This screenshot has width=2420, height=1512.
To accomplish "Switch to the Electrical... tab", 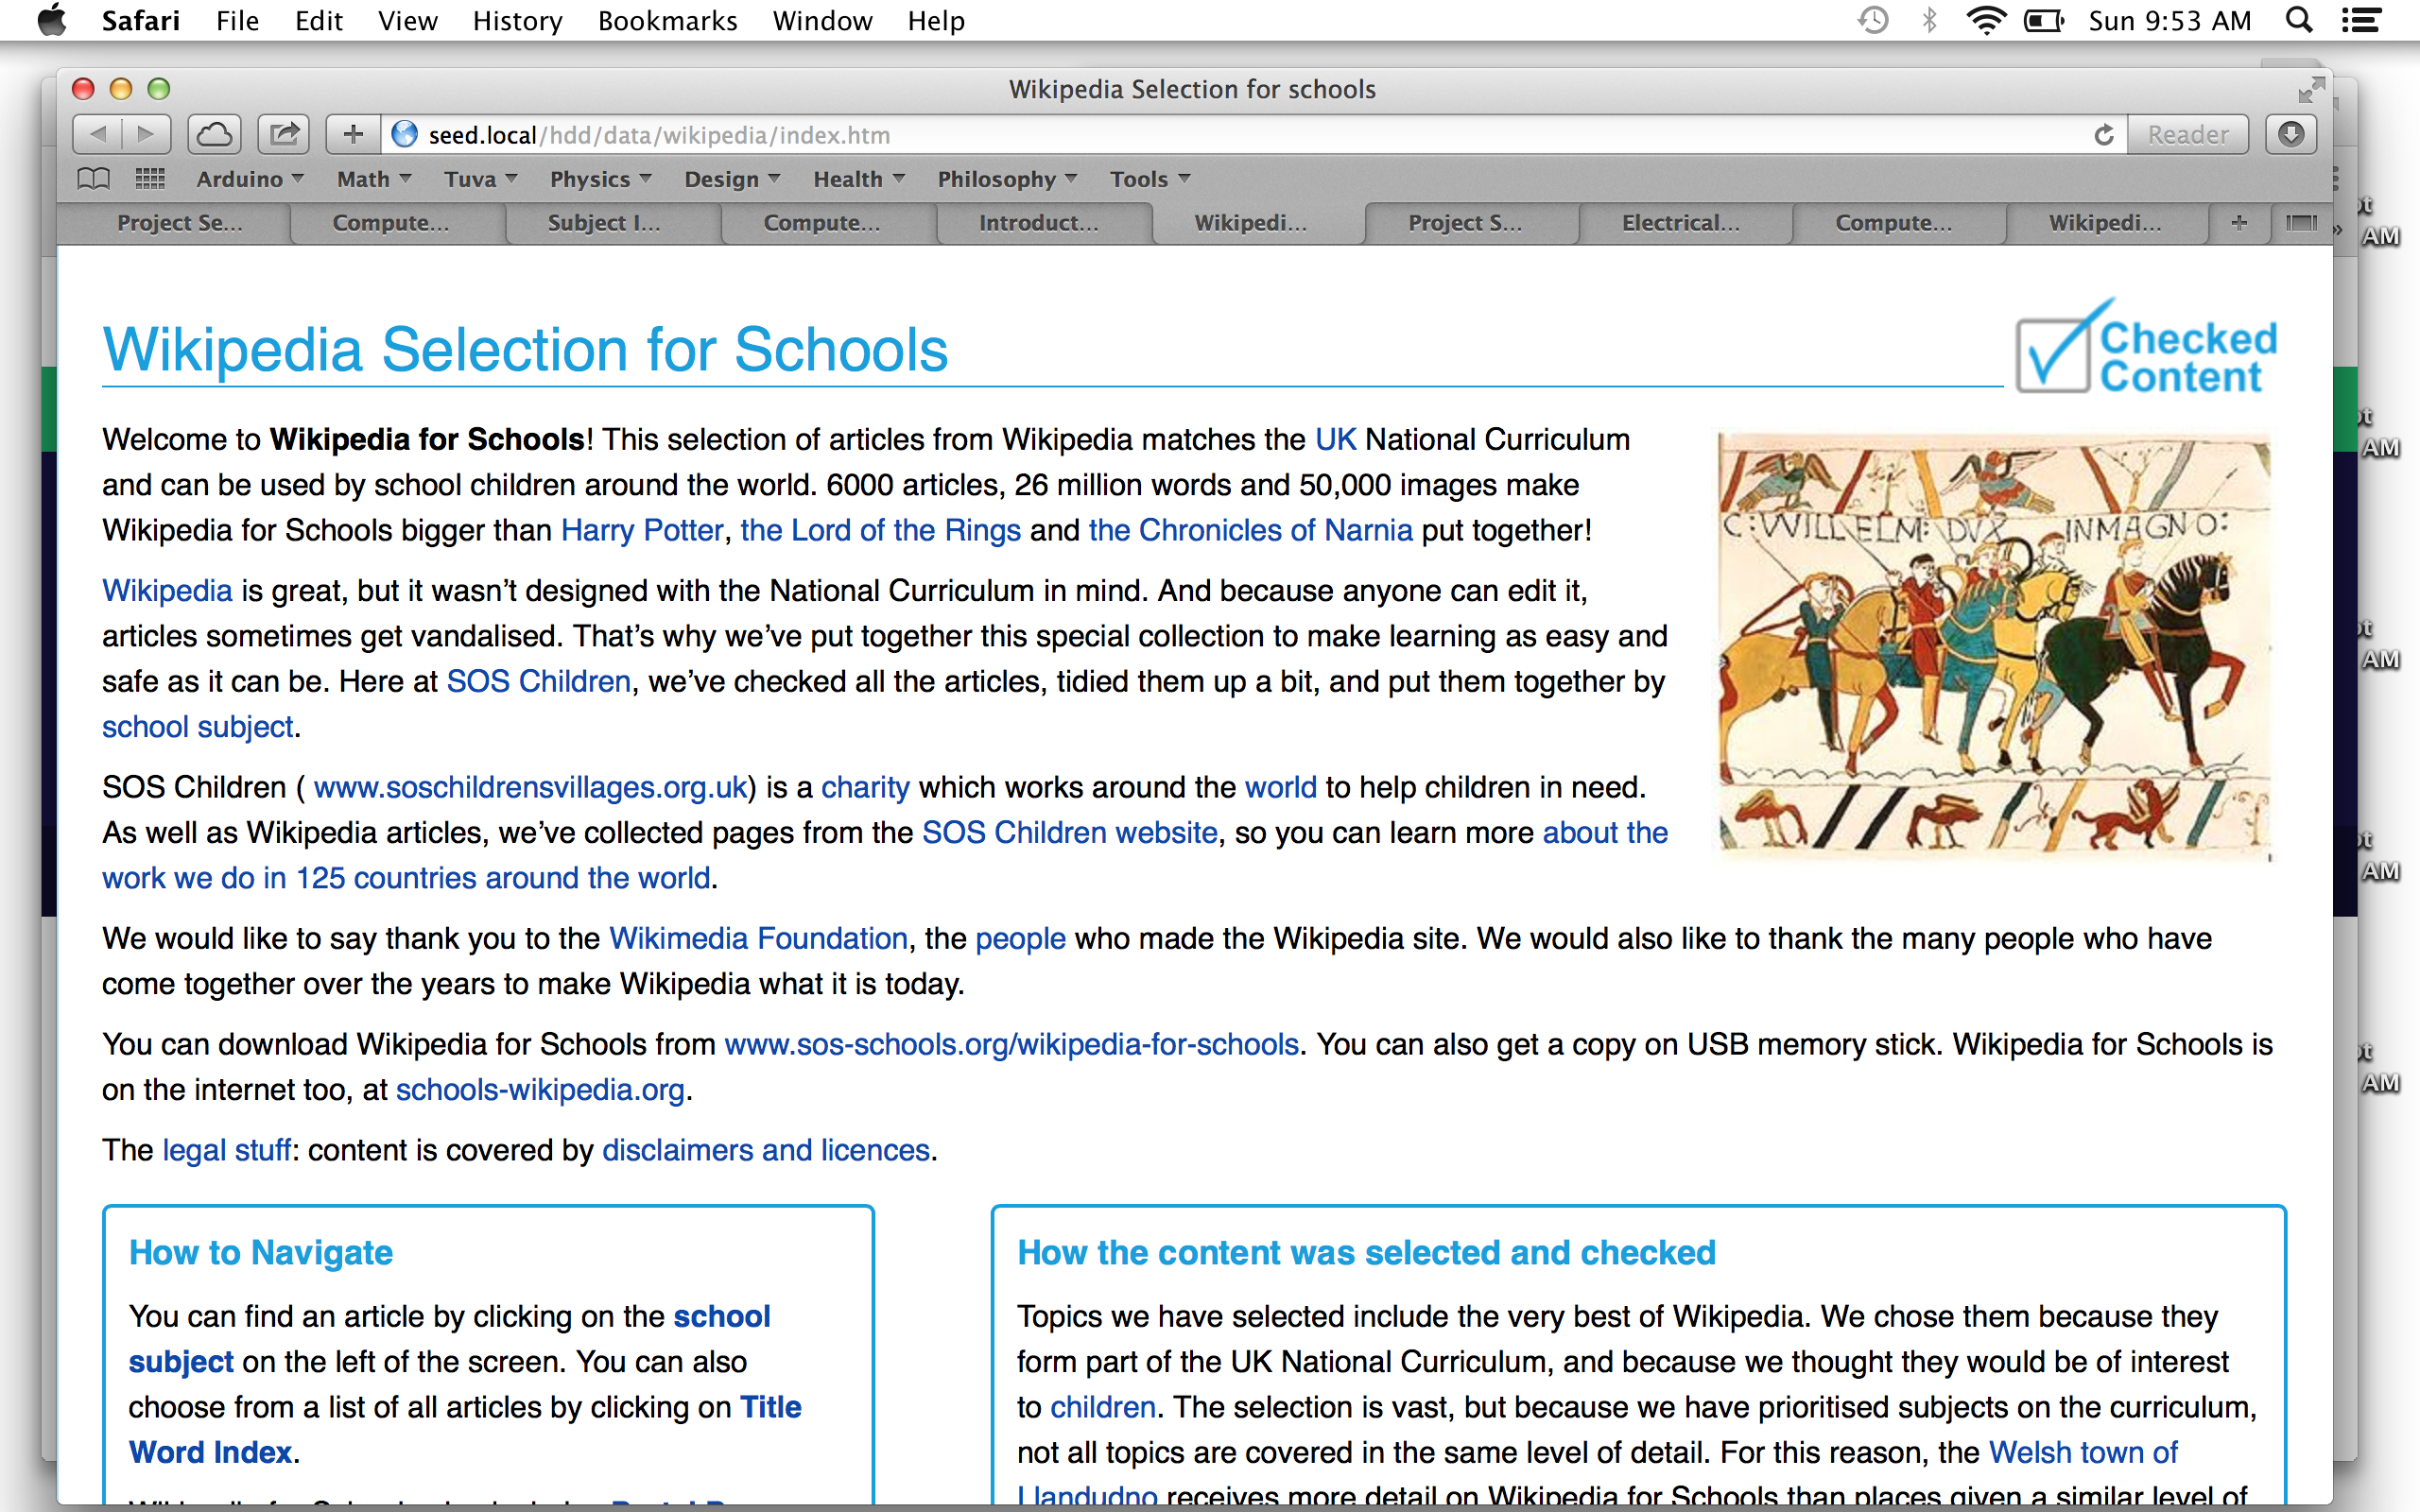I will (1680, 223).
